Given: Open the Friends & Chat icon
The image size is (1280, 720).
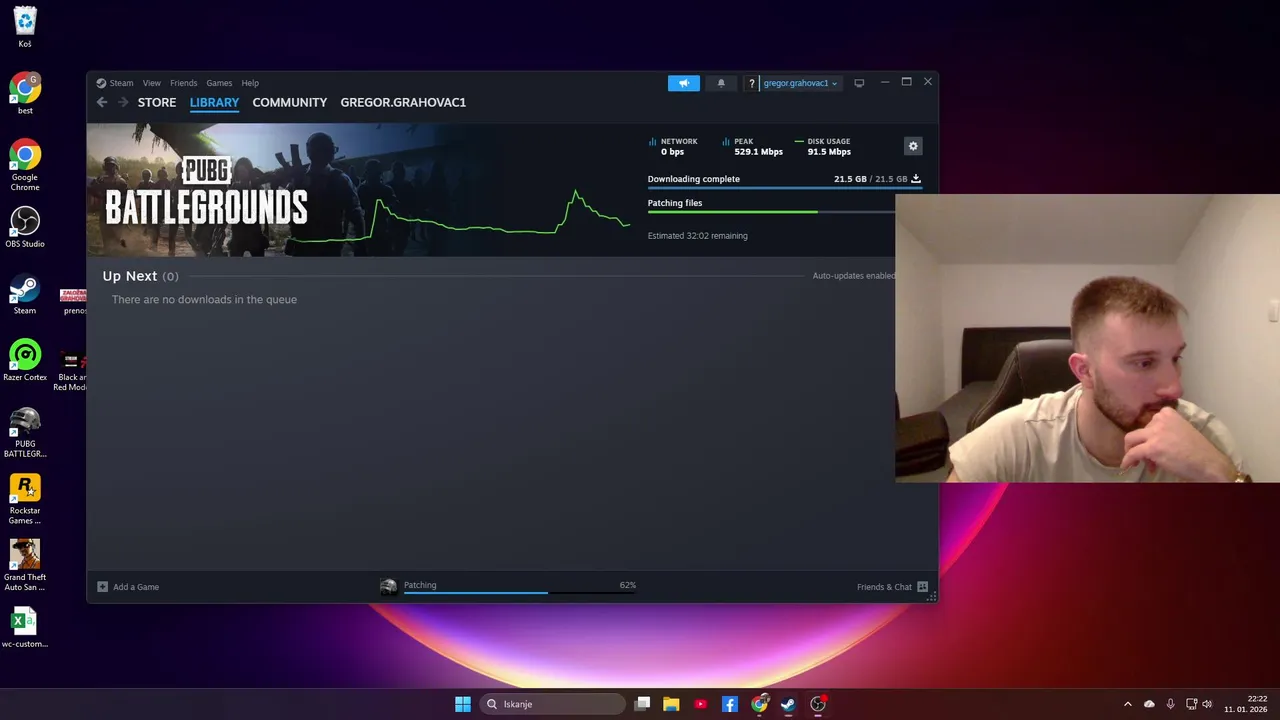Looking at the screenshot, I should (923, 587).
